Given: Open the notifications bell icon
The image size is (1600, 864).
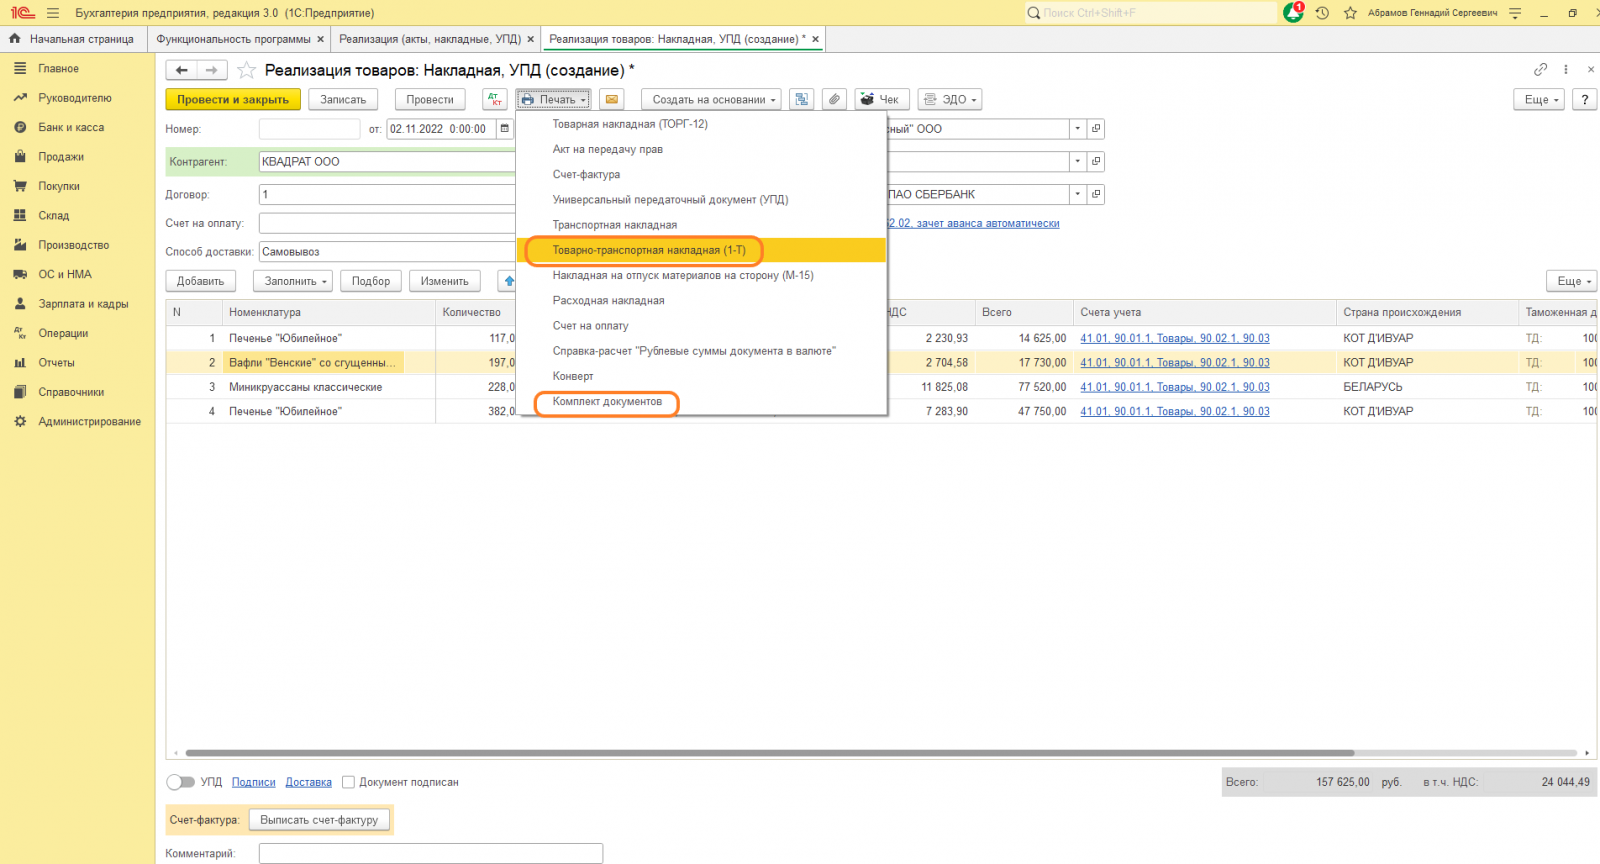Looking at the screenshot, I should pos(1293,13).
